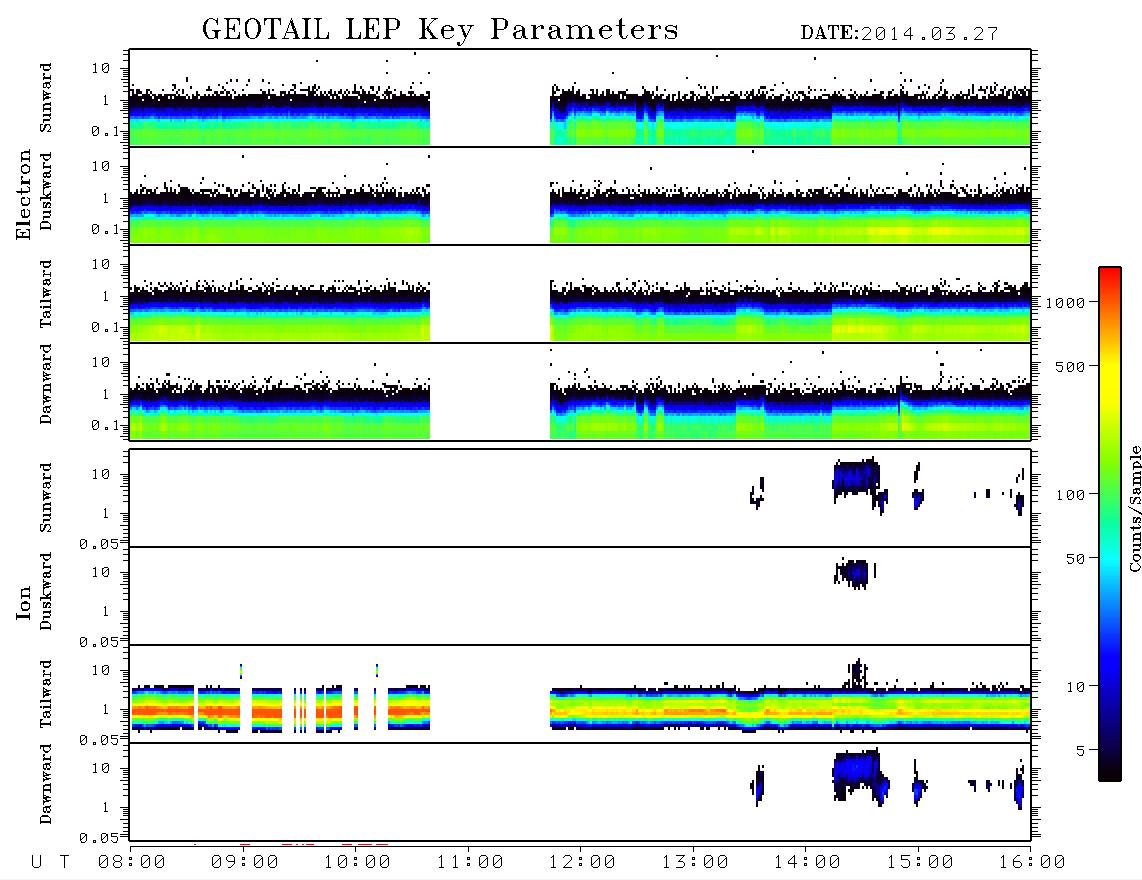Select the 11:00 time tick label

point(470,863)
